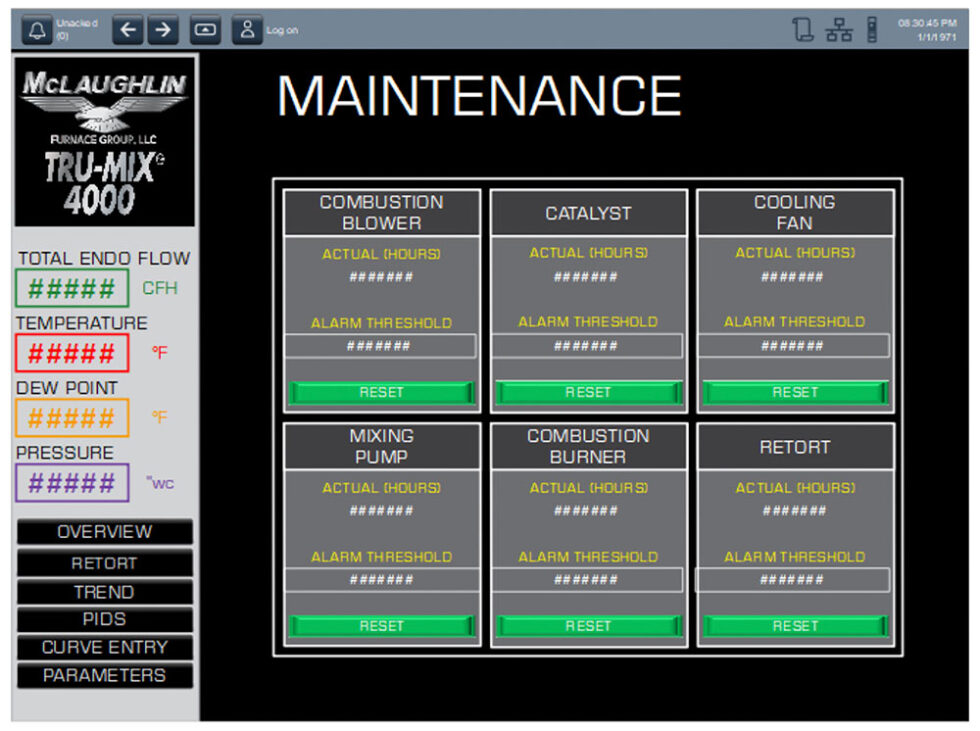
Task: Navigate forward with the right arrow
Action: (162, 30)
